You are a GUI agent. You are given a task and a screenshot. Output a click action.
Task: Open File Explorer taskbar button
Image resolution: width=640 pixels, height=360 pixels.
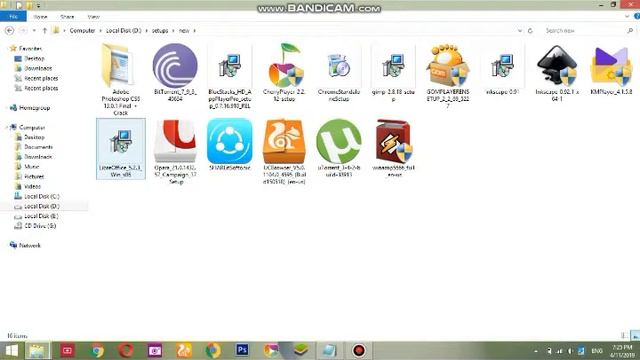[x=37, y=350]
